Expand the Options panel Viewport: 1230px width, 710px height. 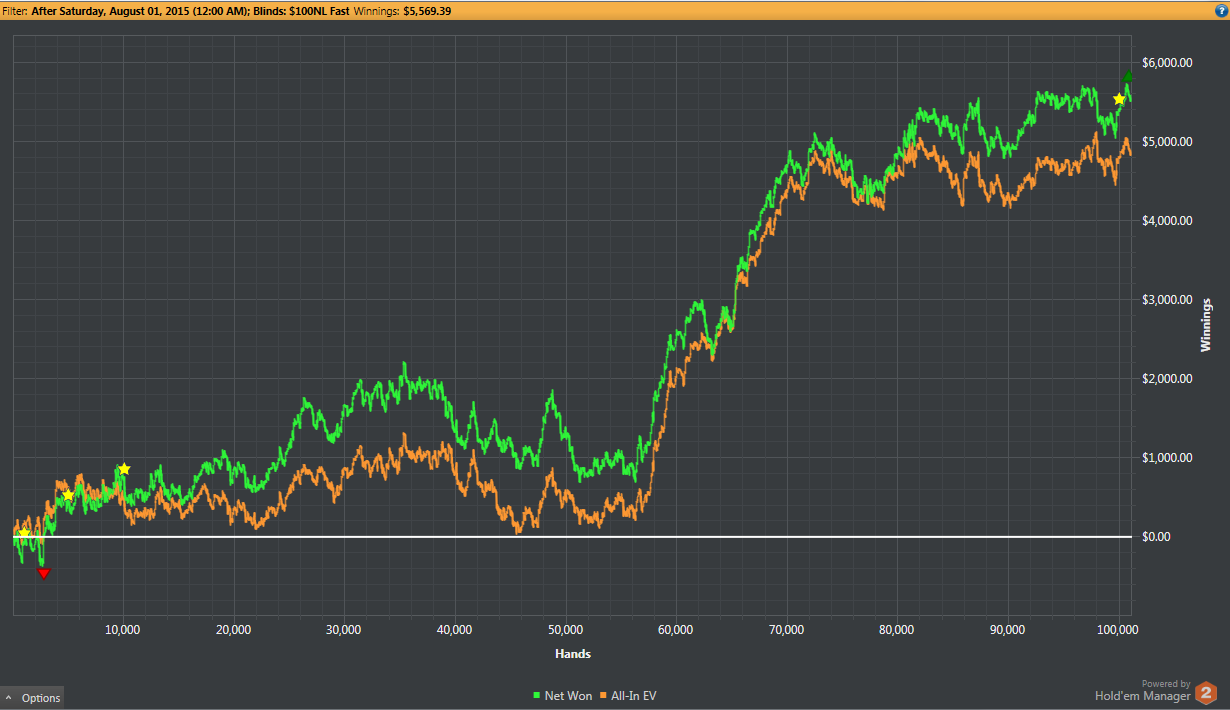[33, 698]
